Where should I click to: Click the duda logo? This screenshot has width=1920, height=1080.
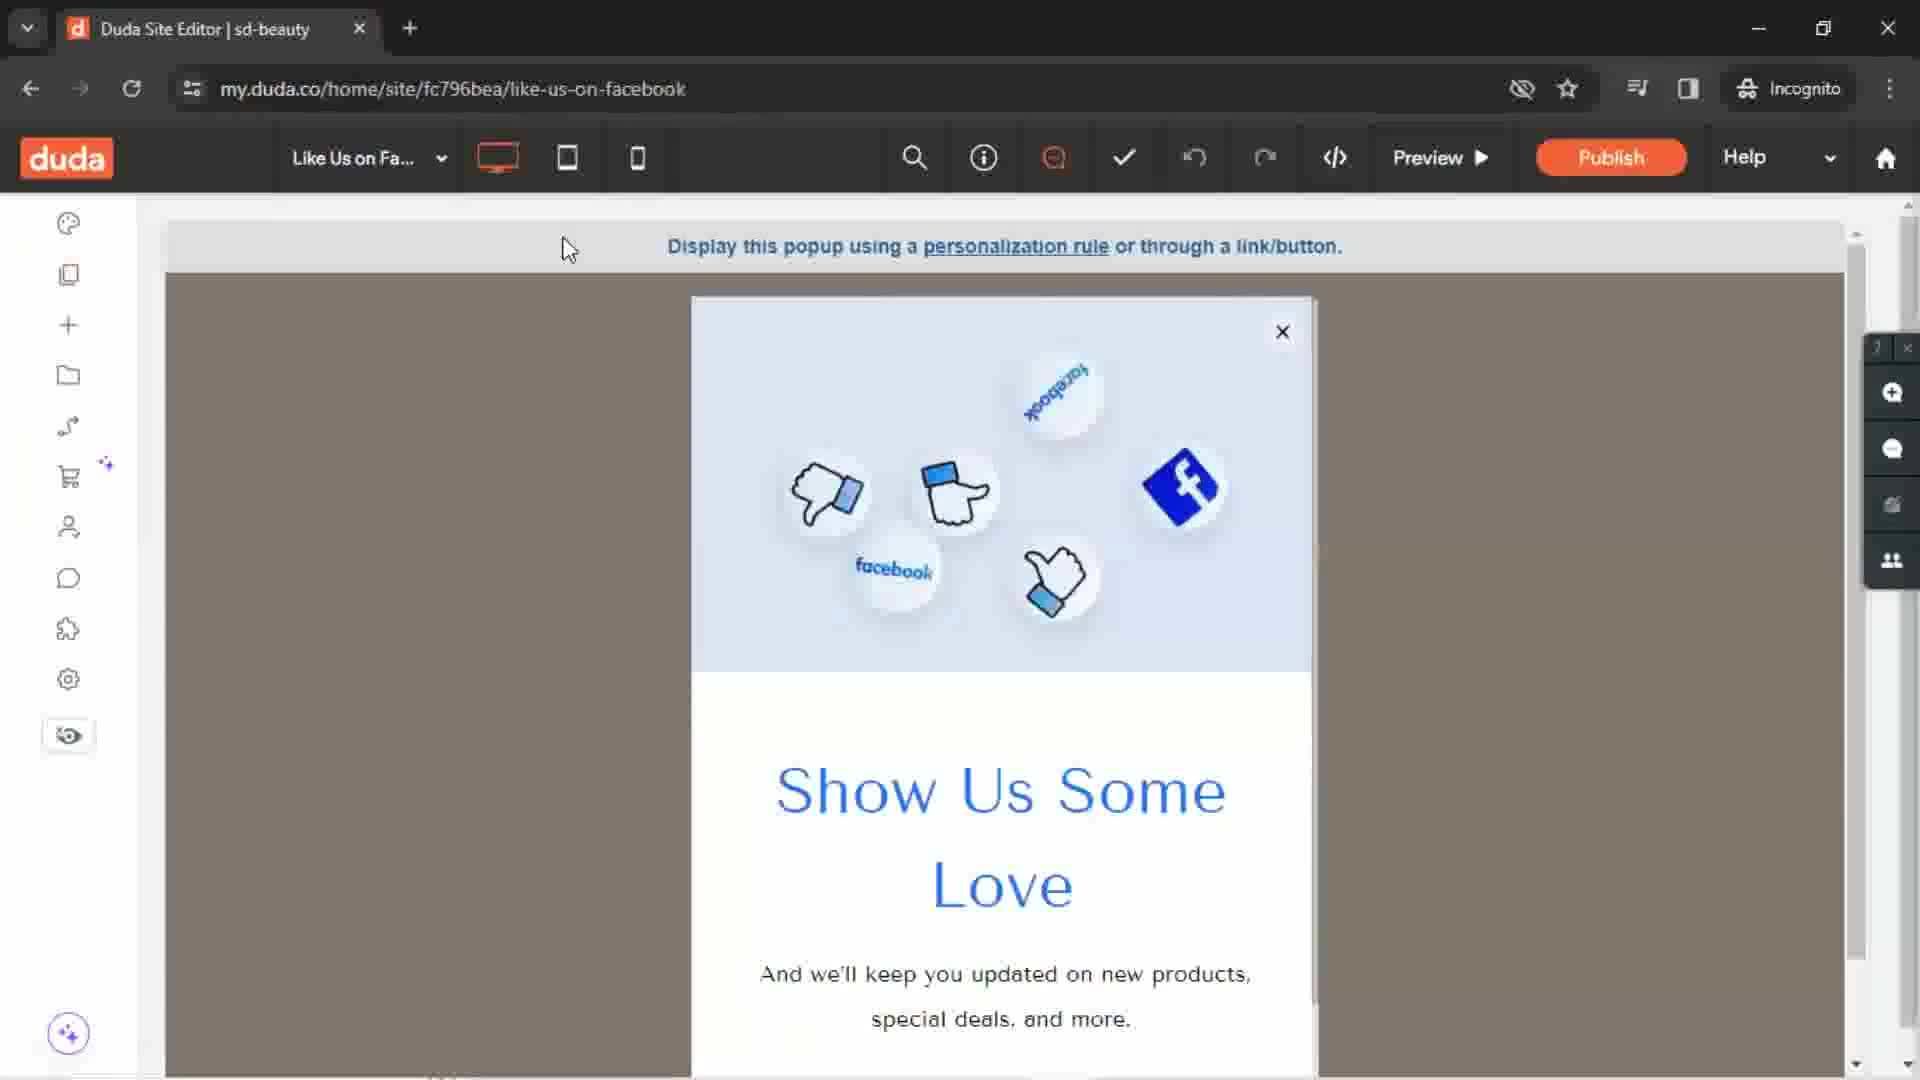(67, 158)
